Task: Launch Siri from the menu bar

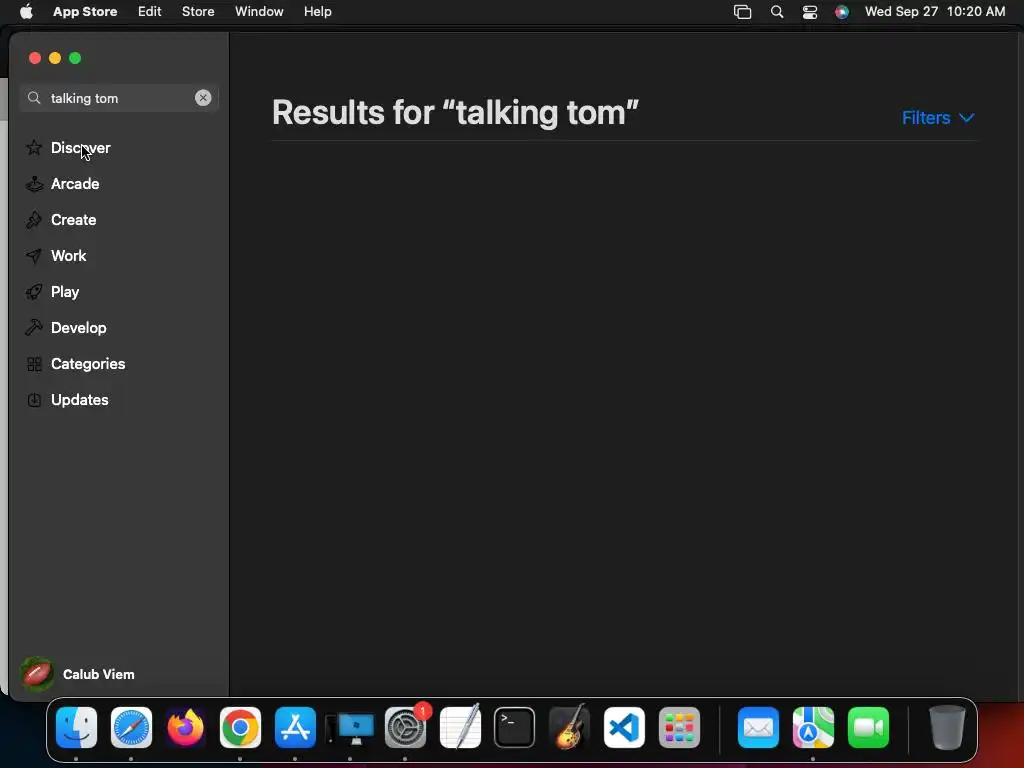Action: (842, 12)
